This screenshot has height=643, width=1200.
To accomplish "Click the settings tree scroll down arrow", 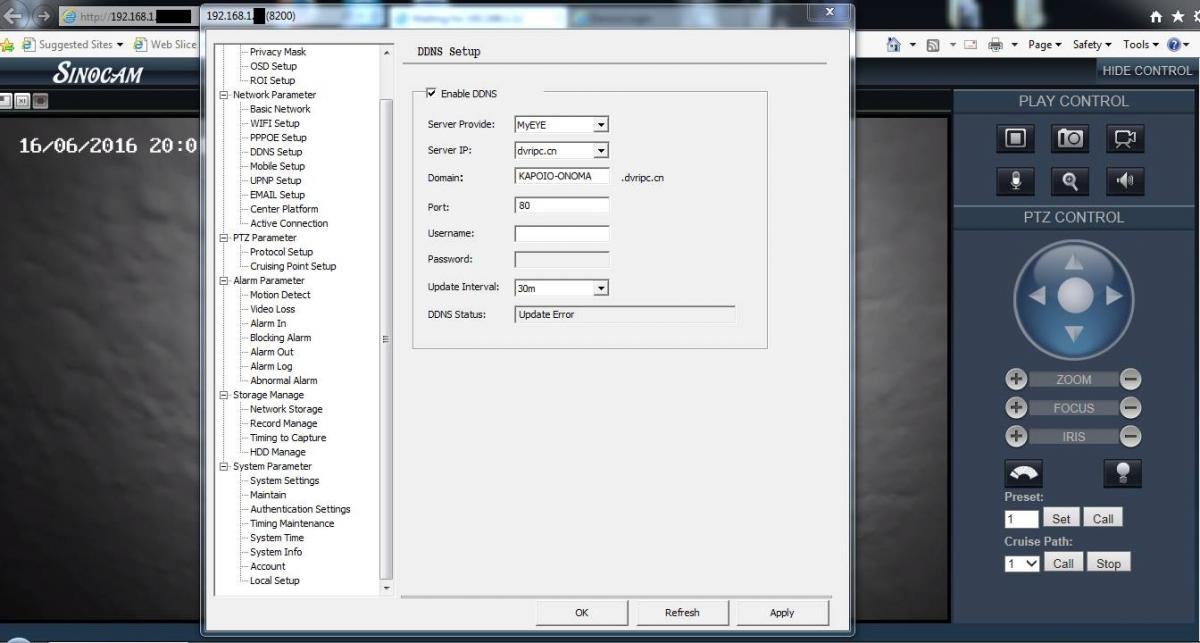I will [x=387, y=589].
